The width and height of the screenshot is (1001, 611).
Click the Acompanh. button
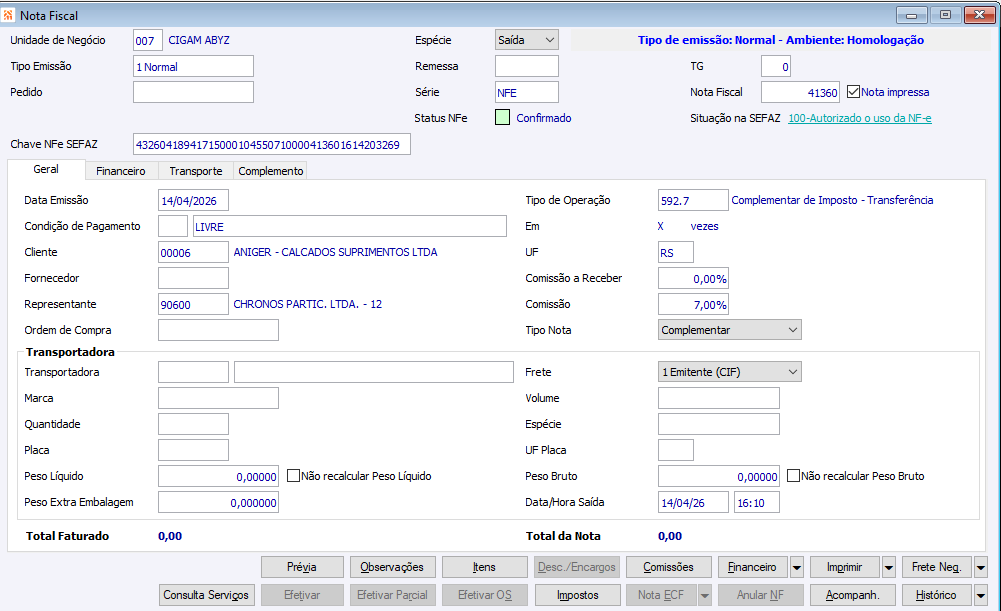click(x=853, y=595)
